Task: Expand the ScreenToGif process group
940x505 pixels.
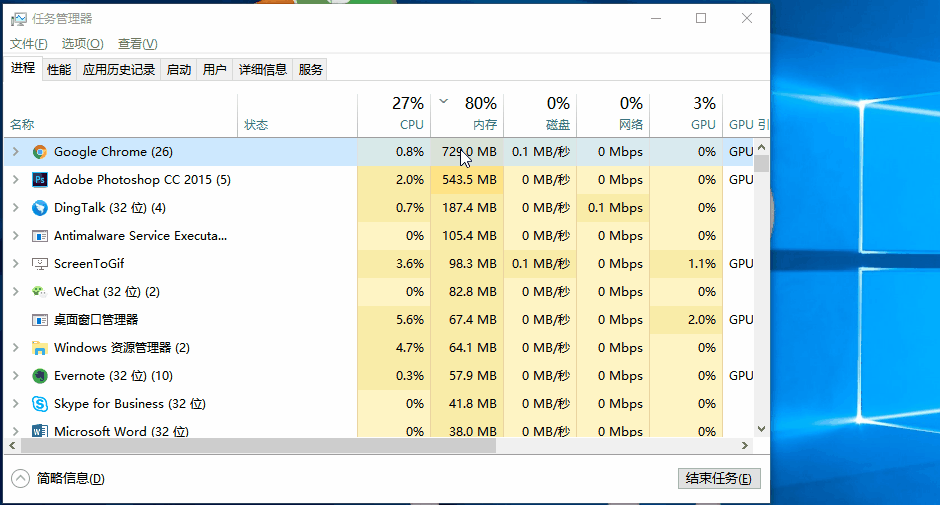Action: coord(16,264)
